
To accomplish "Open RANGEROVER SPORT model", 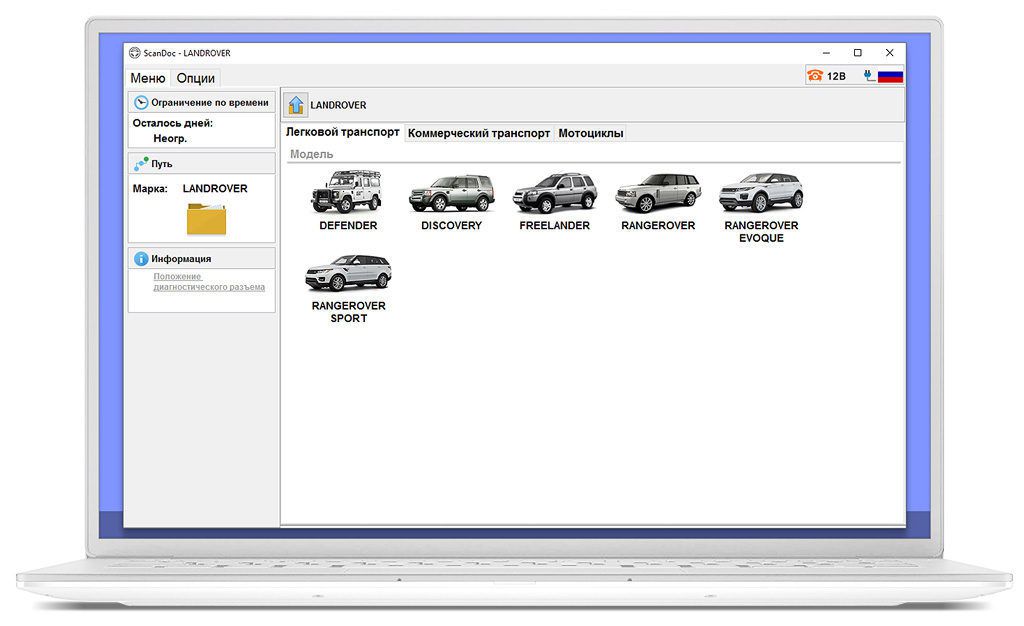I will [348, 273].
